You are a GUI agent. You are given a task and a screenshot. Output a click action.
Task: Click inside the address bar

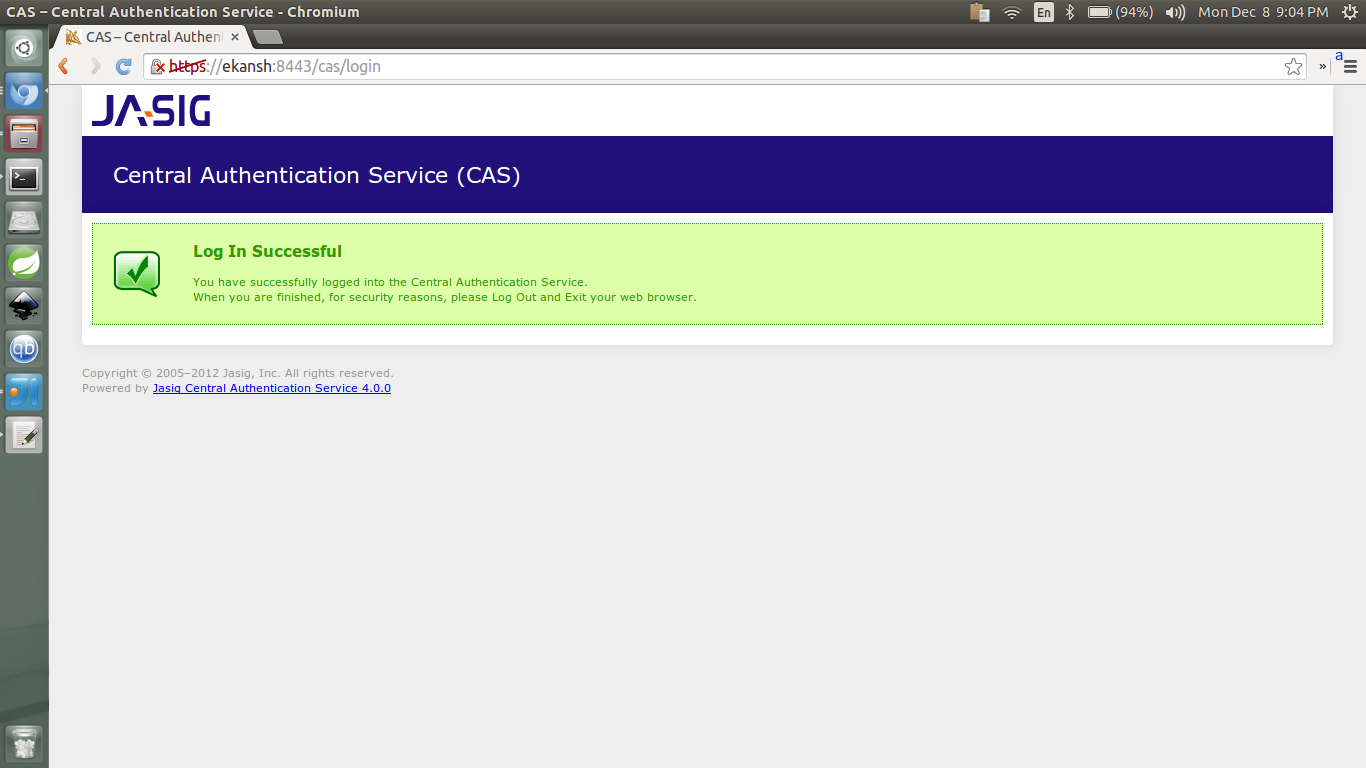(x=600, y=66)
